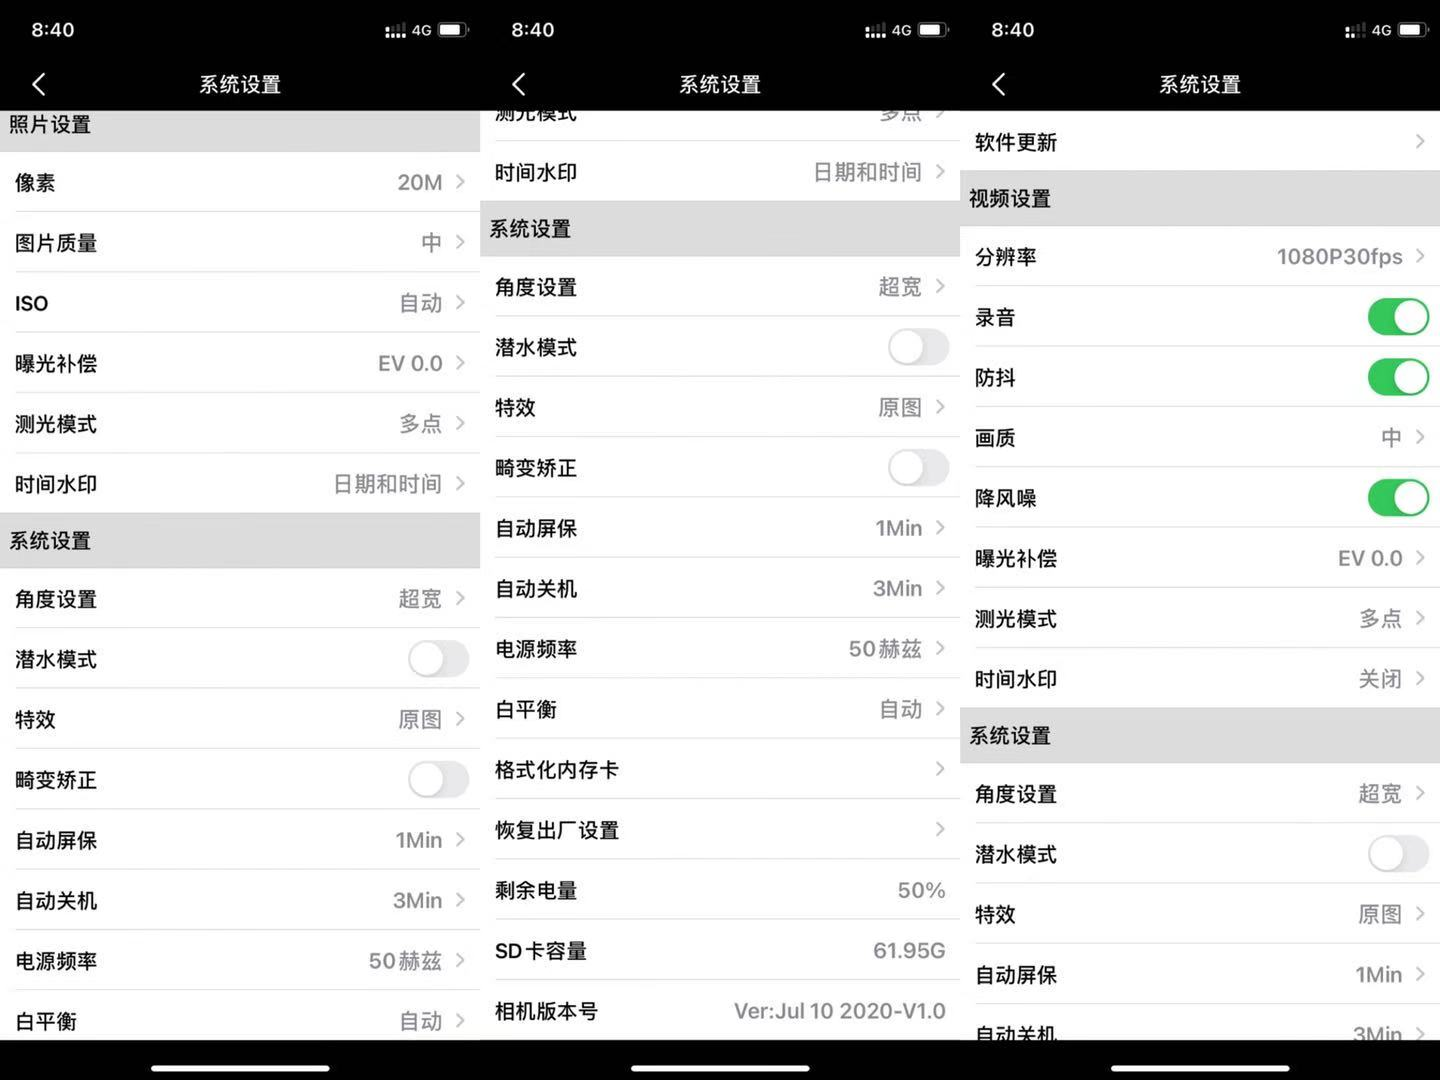Screen dimensions: 1440x1080
Task: Tap home indicator bar on left phone
Action: 240,1068
